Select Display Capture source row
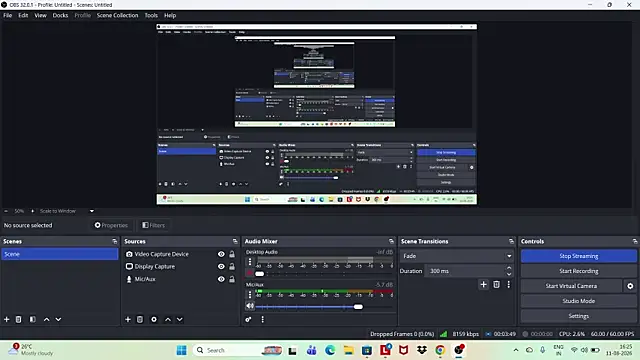This screenshot has width=640, height=360. [180, 267]
